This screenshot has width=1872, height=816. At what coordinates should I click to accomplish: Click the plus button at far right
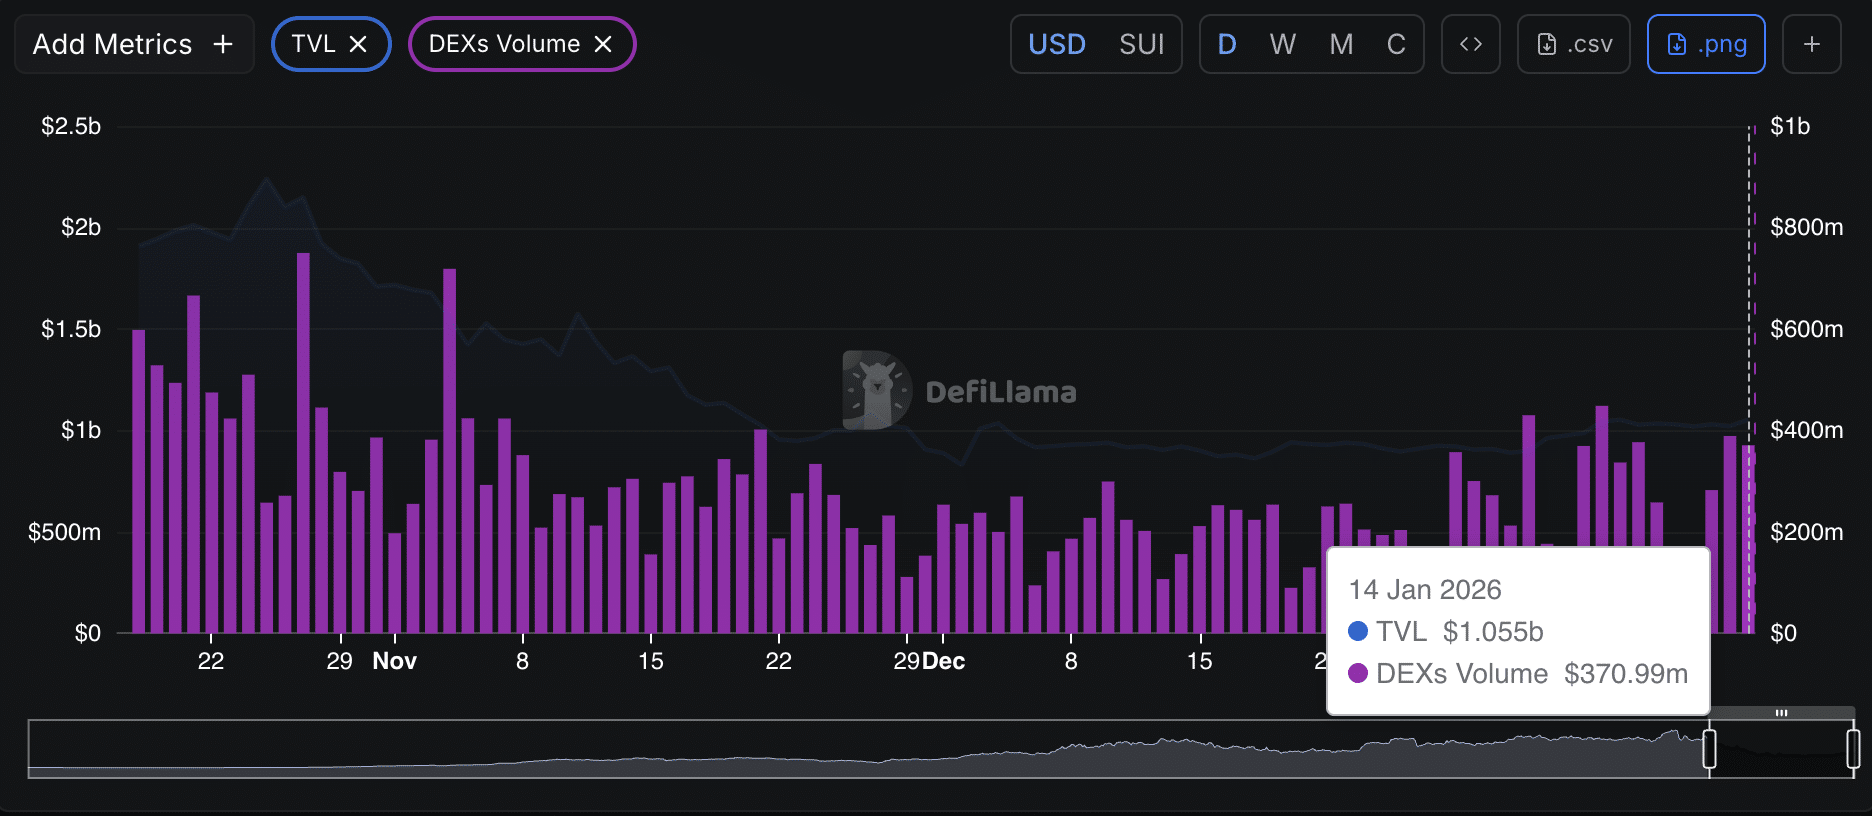[x=1811, y=44]
